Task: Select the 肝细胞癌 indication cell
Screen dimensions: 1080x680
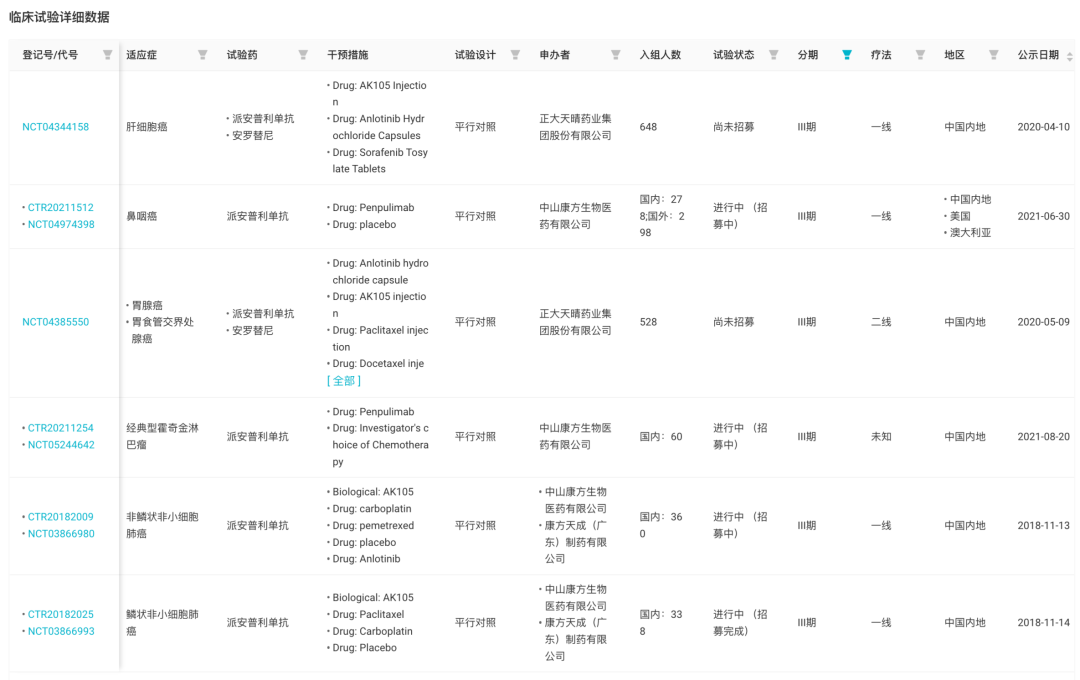Action: click(x=147, y=127)
